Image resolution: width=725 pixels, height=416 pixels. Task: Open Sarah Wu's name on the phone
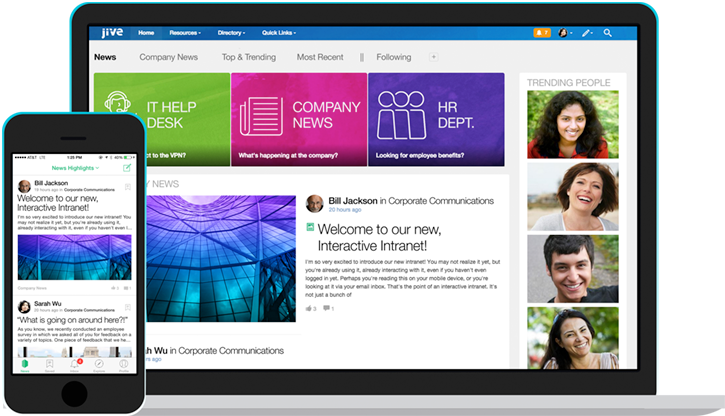[48, 304]
